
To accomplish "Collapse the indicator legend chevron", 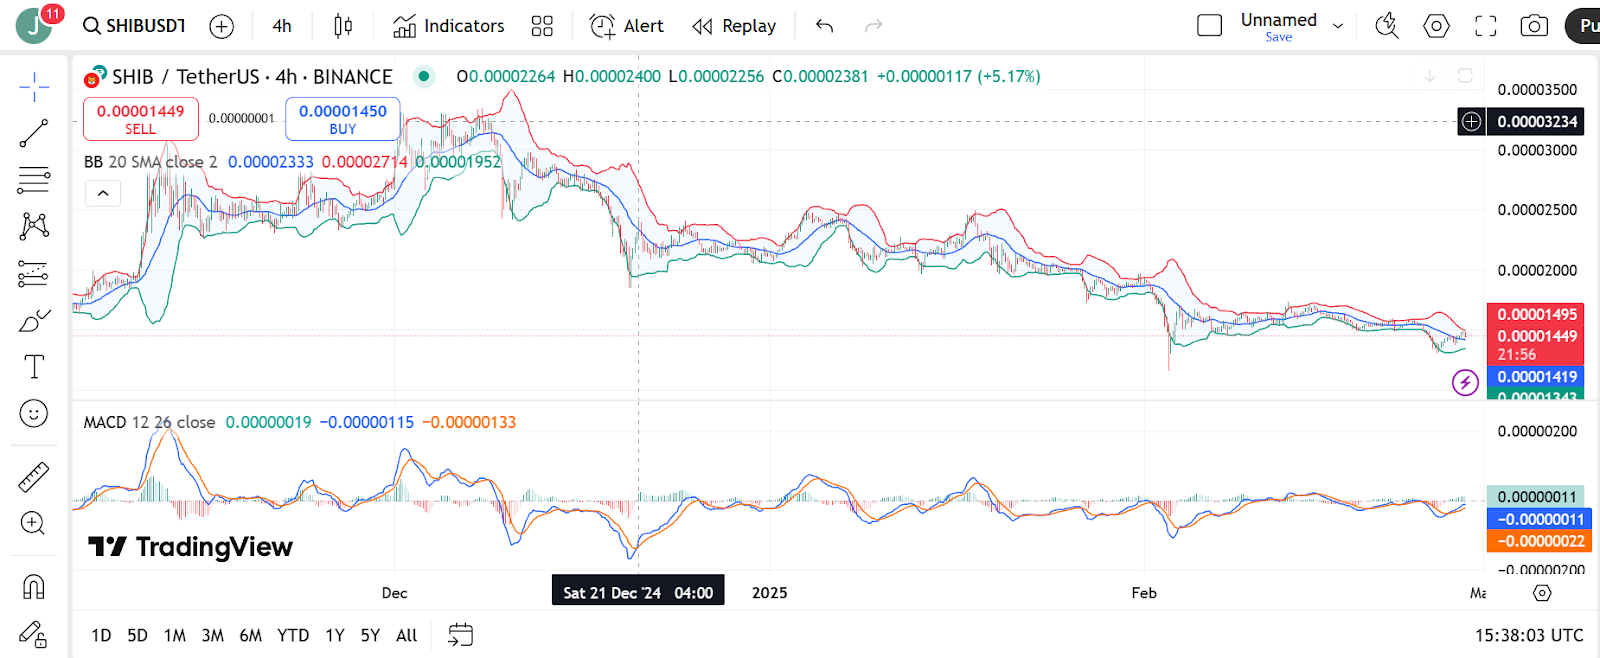I will pyautogui.click(x=103, y=193).
